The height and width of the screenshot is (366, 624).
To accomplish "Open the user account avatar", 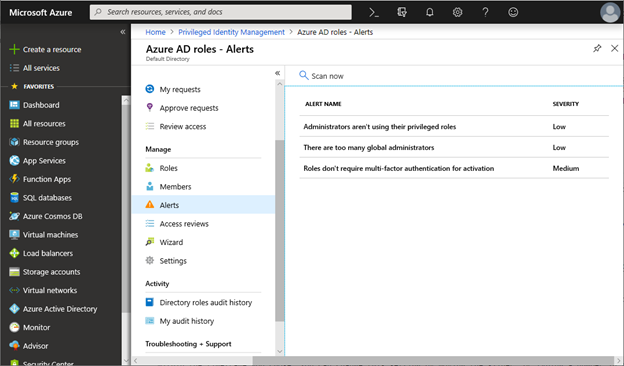I will tap(610, 12).
